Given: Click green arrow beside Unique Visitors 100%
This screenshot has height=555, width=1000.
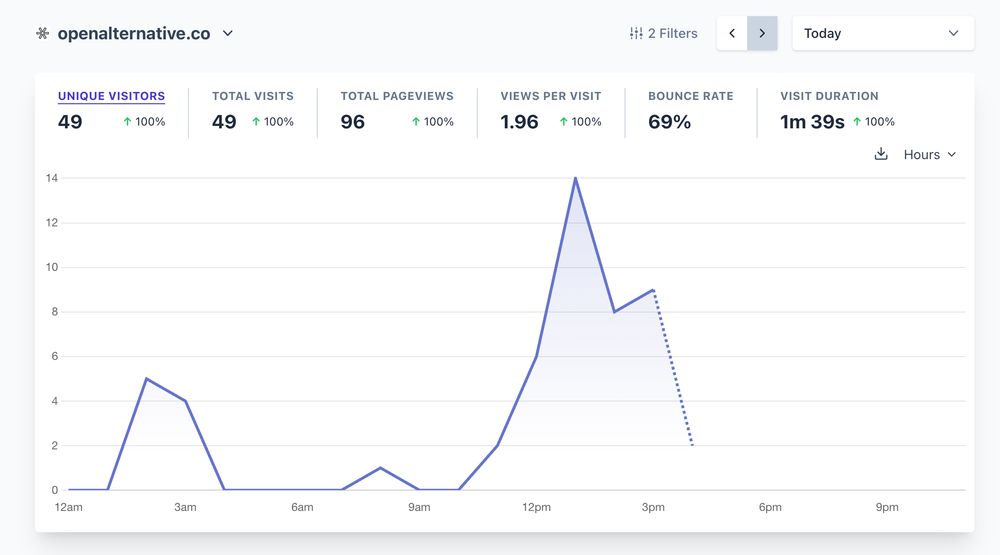Looking at the screenshot, I should (127, 121).
